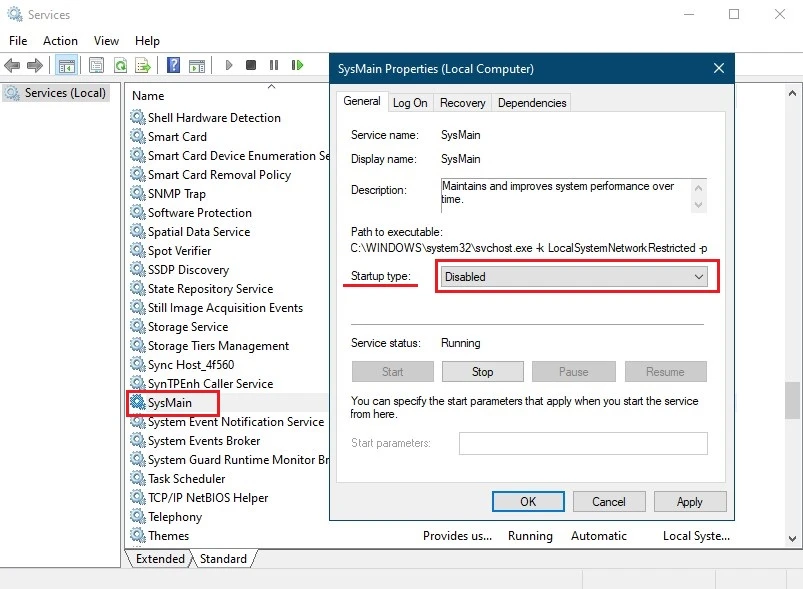Screen dimensions: 803x589
Task: Click the gear icon next to Storage Service
Action: click(137, 326)
